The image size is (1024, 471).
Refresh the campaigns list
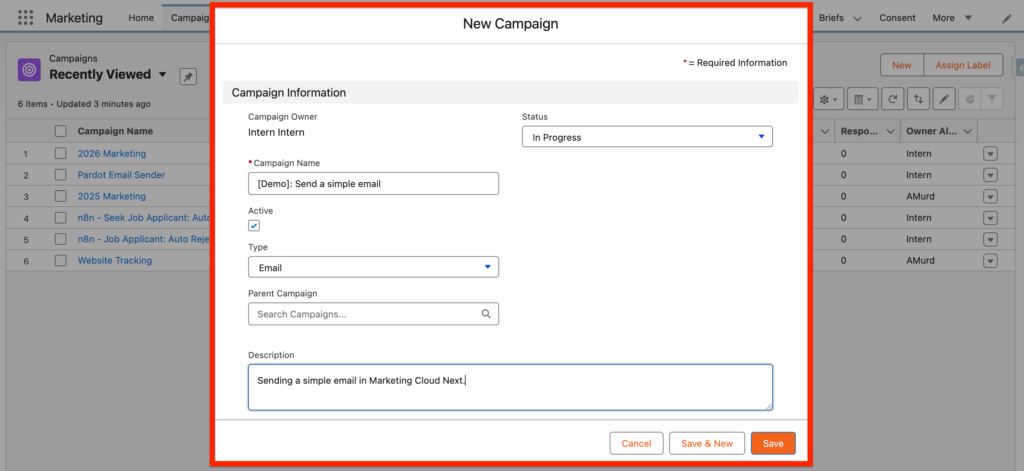[x=891, y=99]
